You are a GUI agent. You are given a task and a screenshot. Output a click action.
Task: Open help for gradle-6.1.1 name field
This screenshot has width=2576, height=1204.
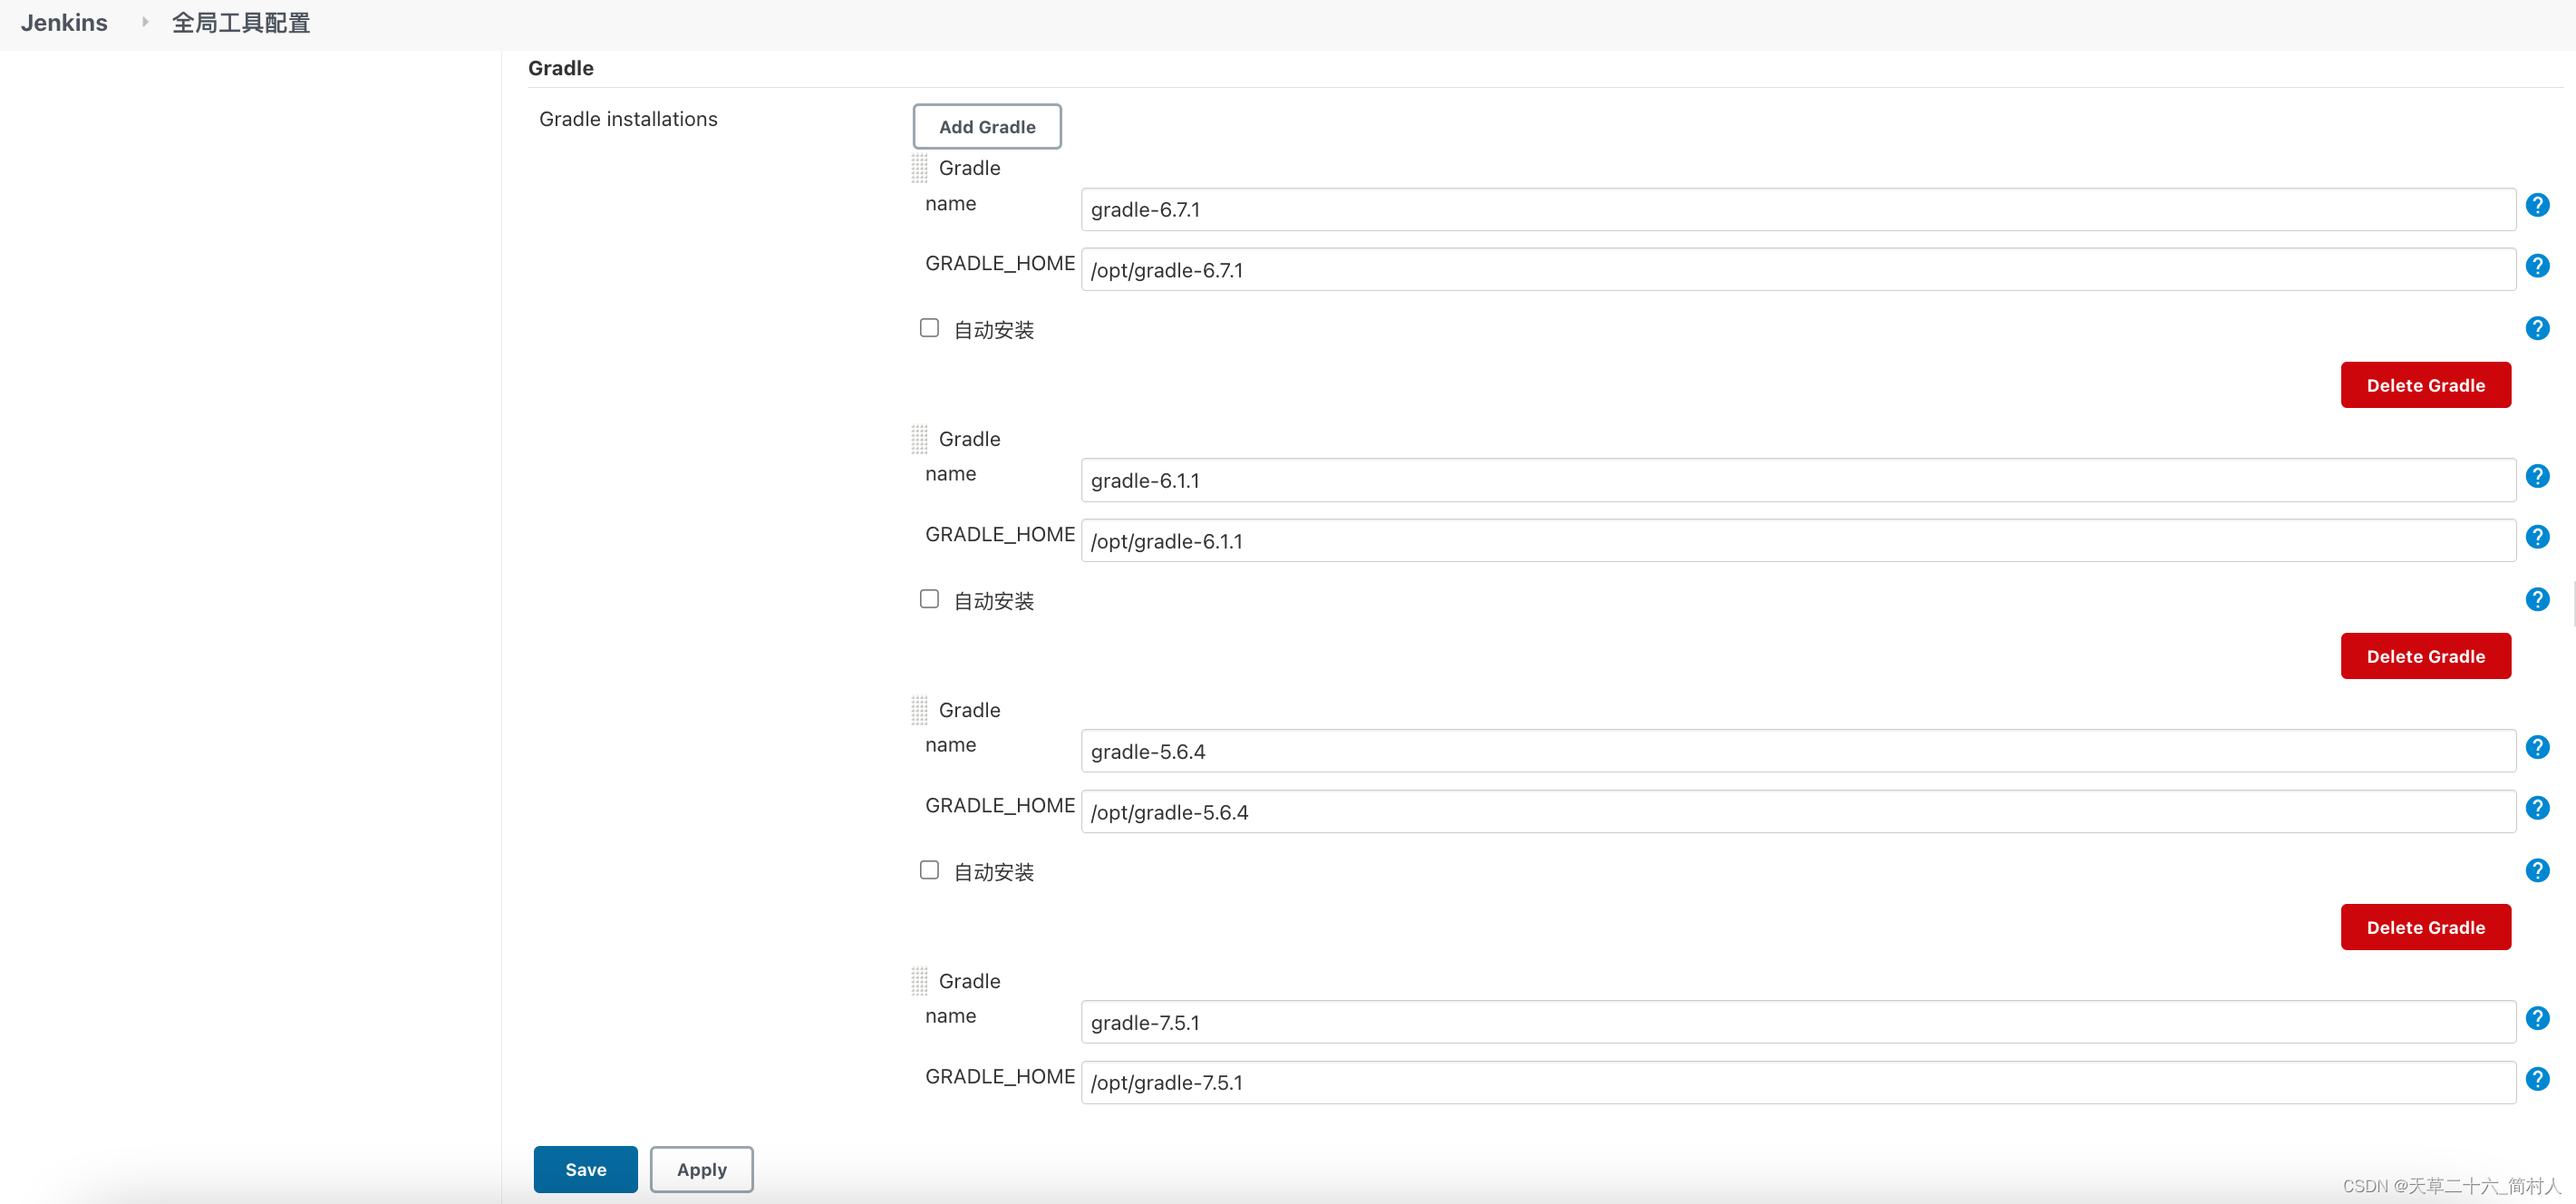(2537, 476)
